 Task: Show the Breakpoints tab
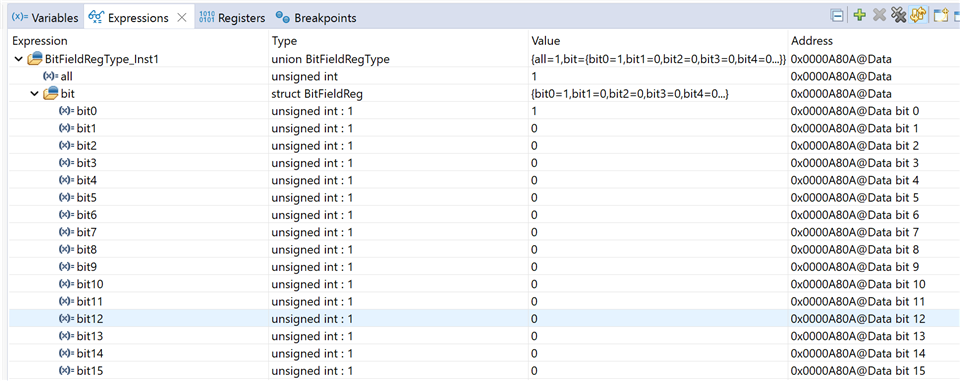coord(315,18)
